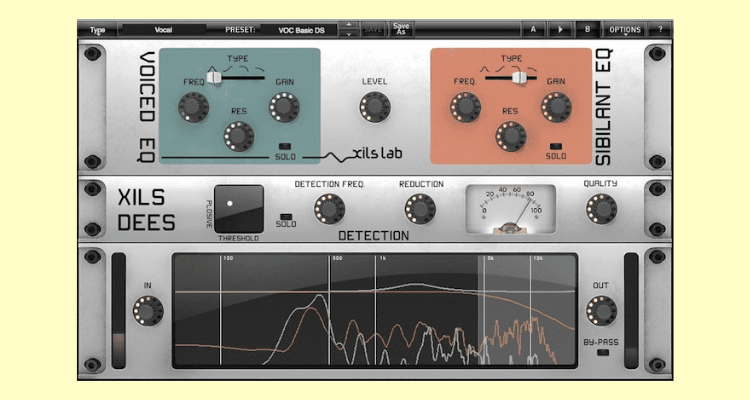750x400 pixels.
Task: Click the Sibilant EQ type slider handle
Action: click(518, 78)
